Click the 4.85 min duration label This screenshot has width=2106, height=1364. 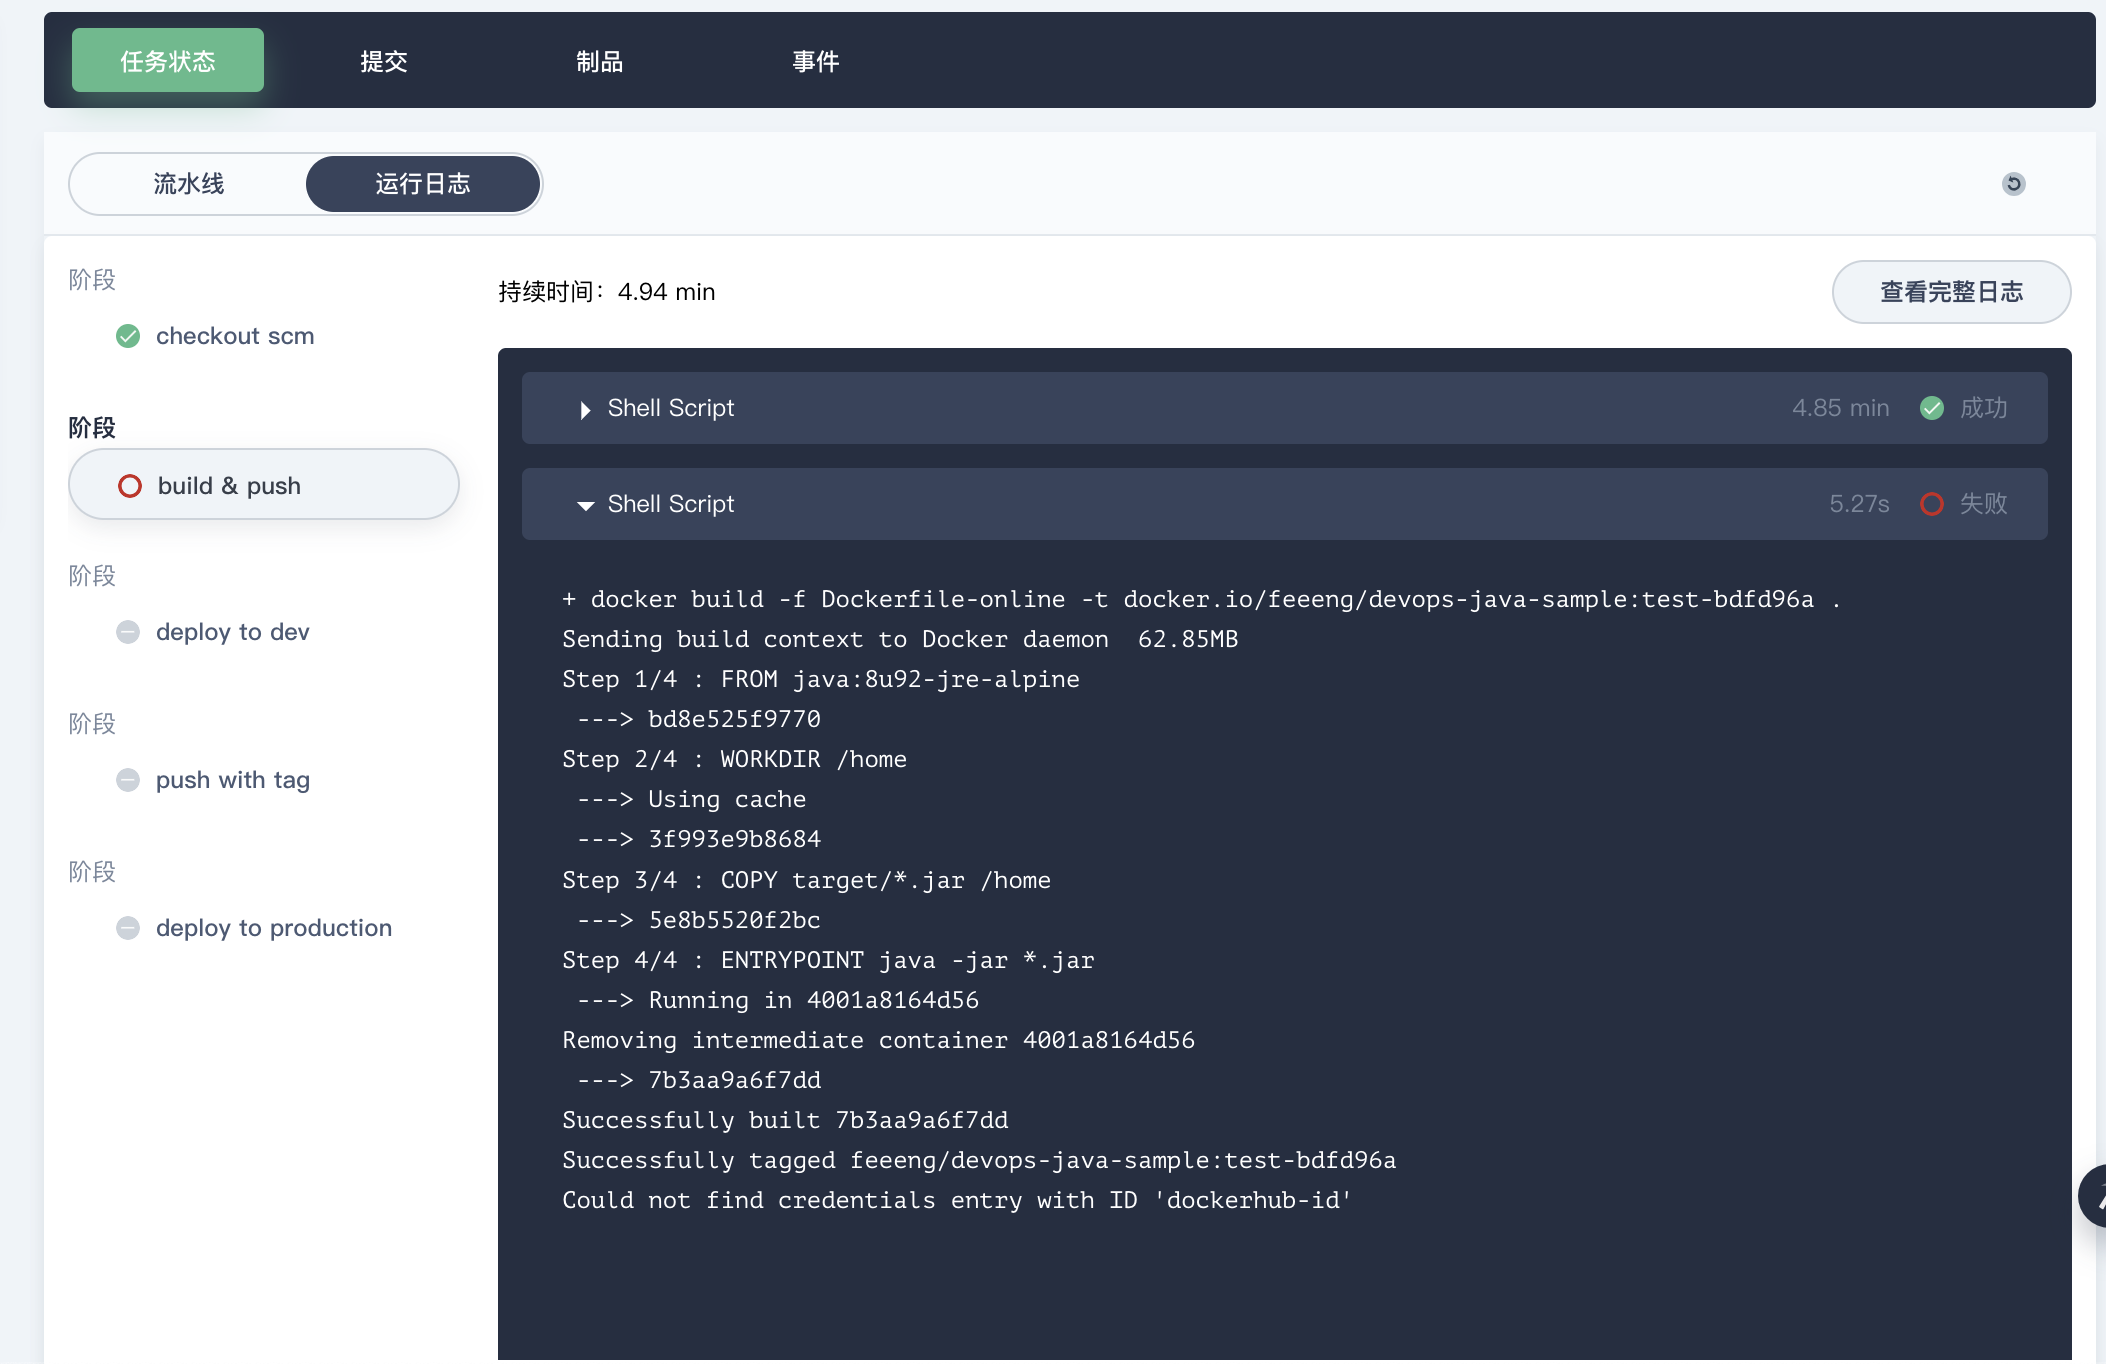(x=1839, y=408)
